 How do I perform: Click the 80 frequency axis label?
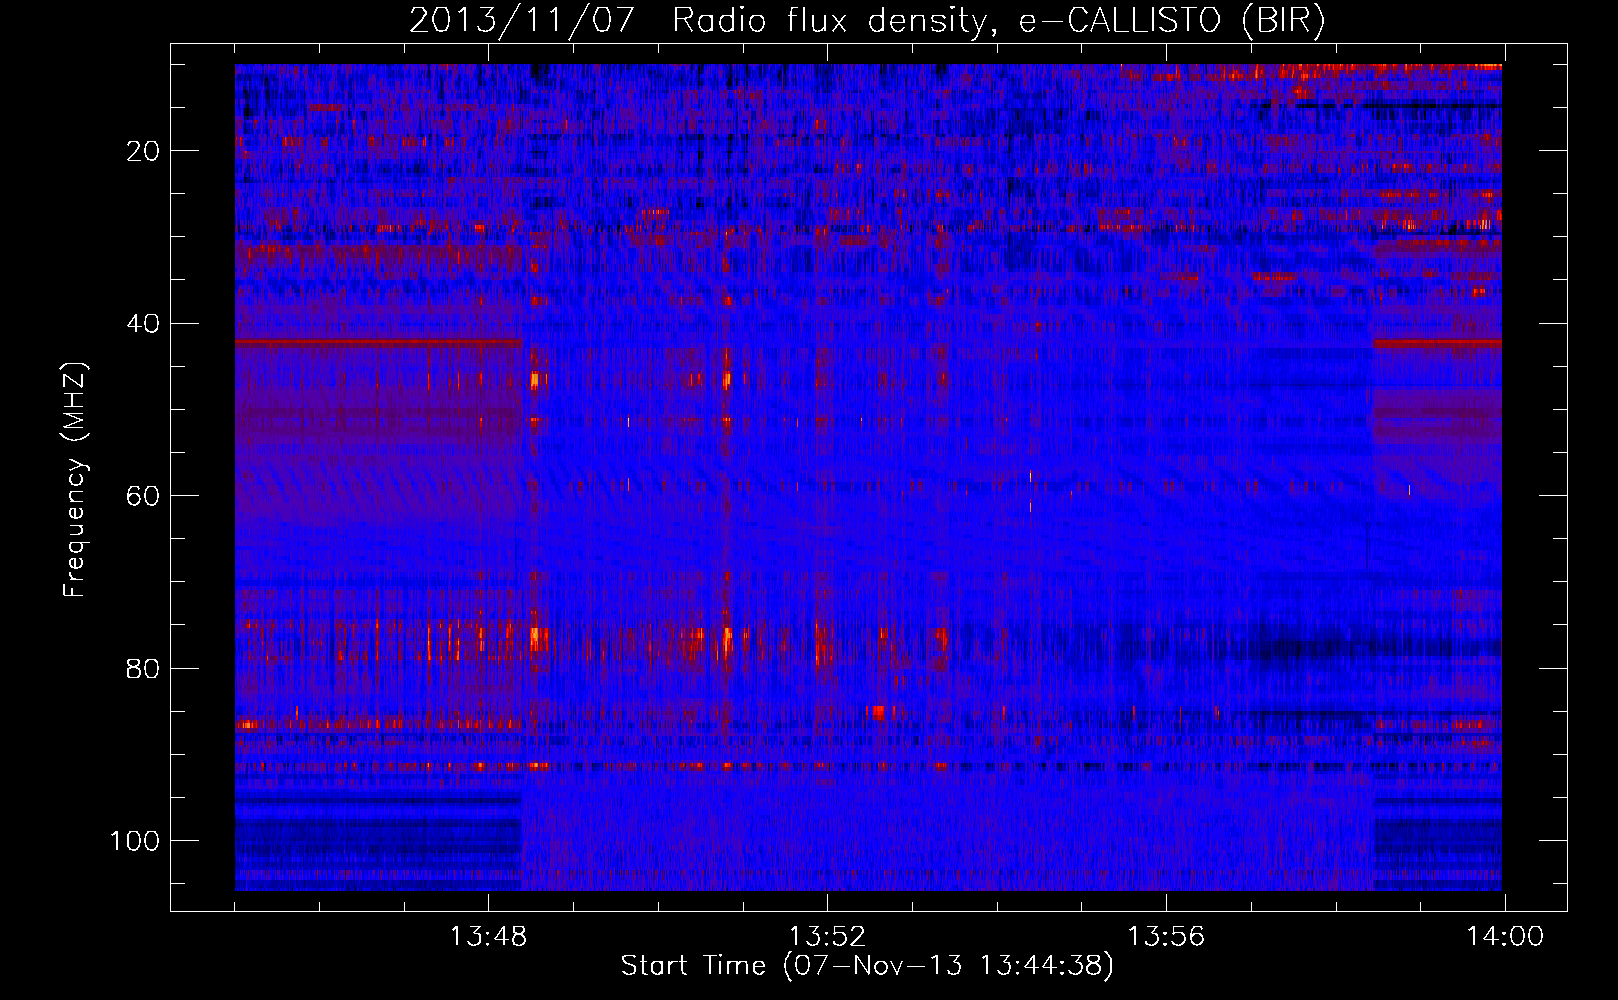144,668
